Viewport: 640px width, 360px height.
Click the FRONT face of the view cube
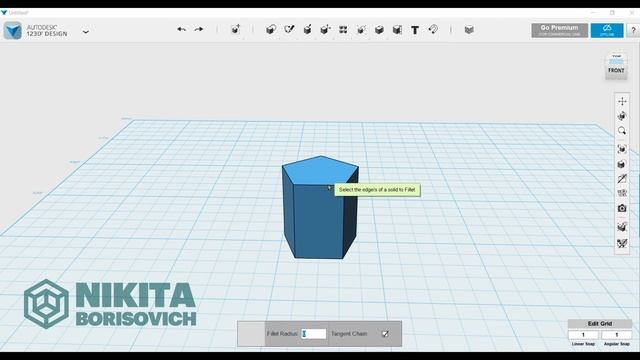[616, 71]
